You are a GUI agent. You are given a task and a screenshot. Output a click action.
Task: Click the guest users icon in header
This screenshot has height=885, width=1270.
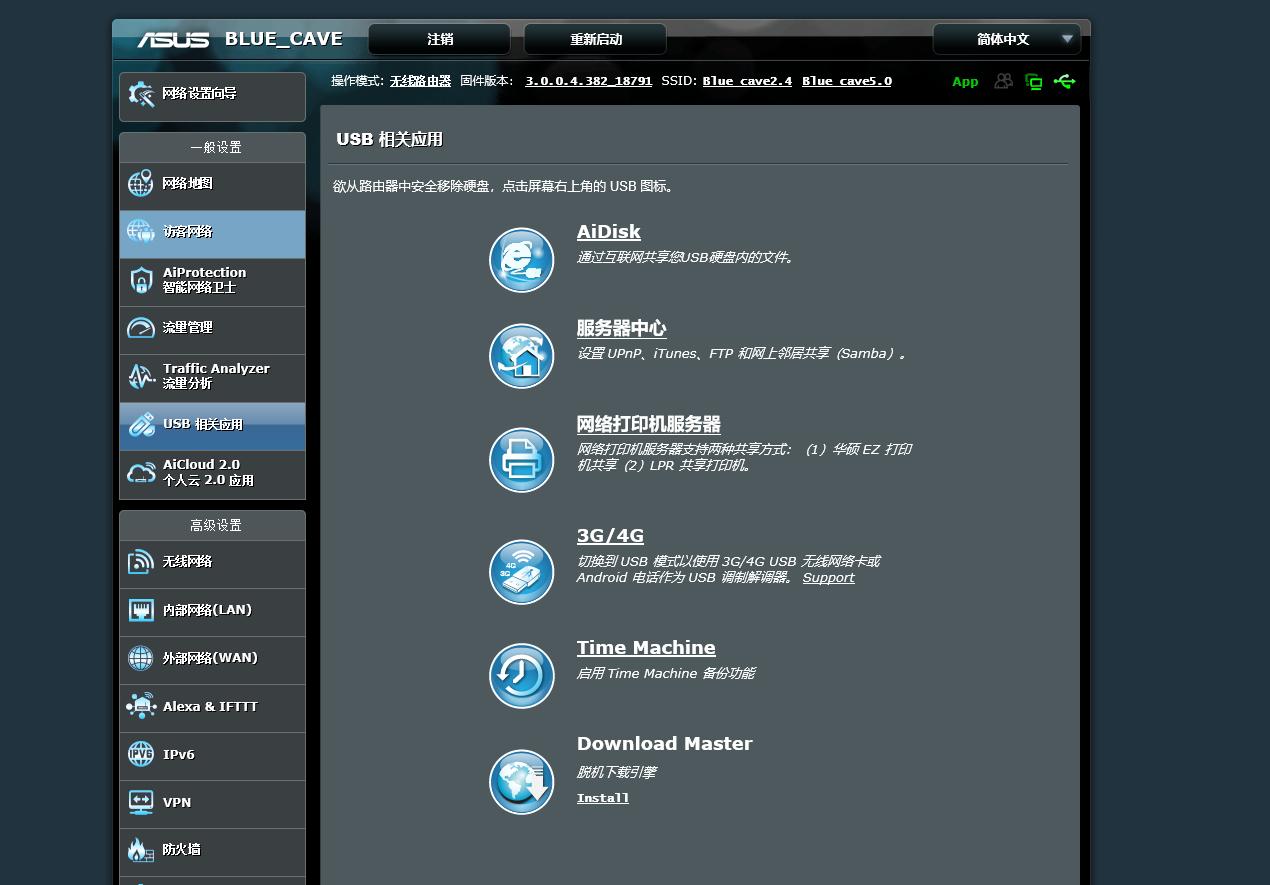pyautogui.click(x=1003, y=81)
